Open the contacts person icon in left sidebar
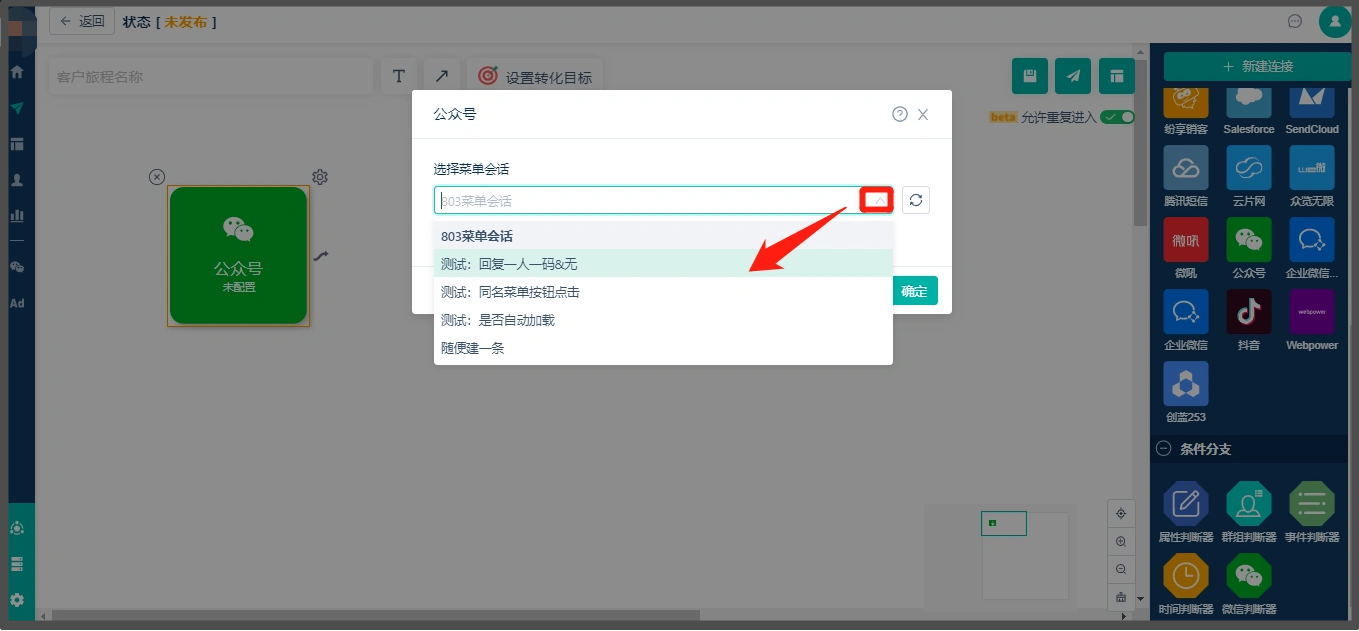 (x=16, y=180)
